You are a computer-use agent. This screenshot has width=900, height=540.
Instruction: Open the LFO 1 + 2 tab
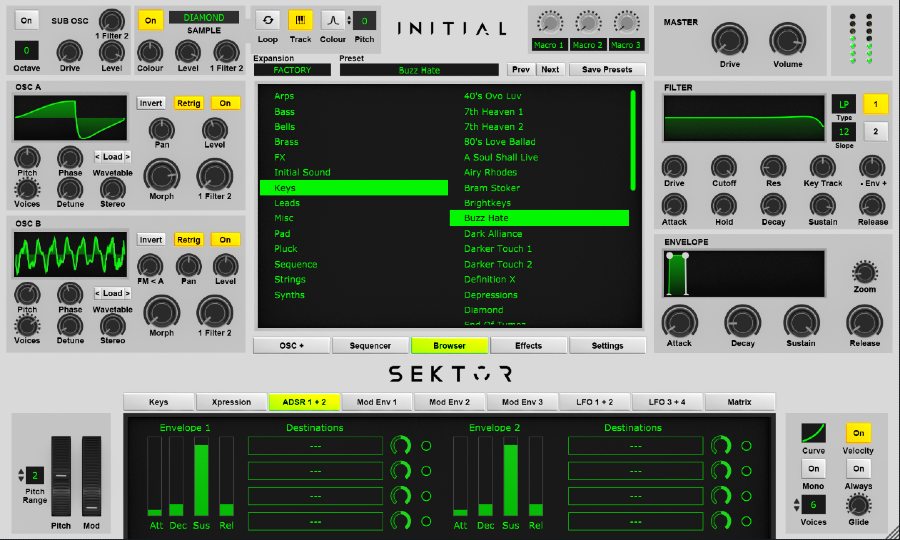click(594, 402)
